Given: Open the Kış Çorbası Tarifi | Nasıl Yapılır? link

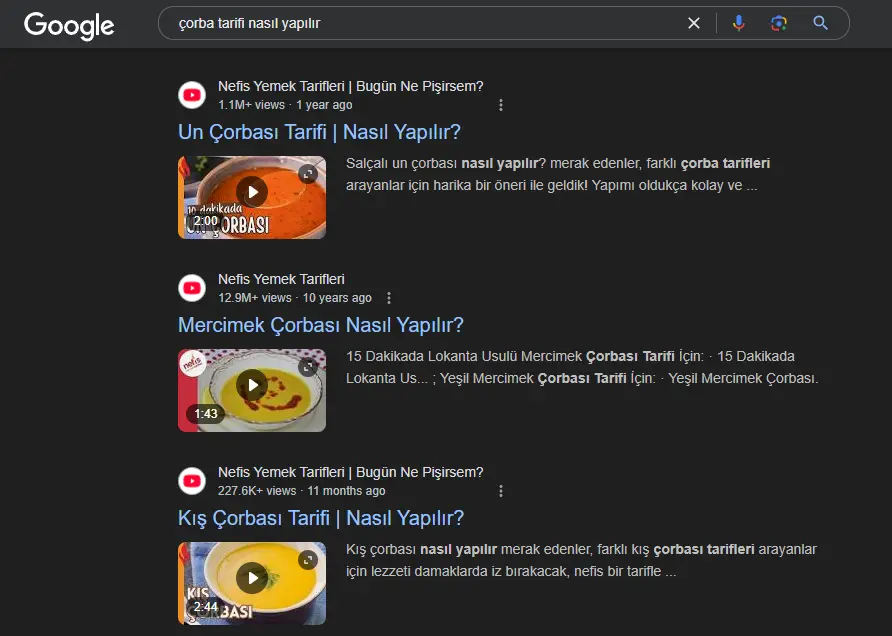Looking at the screenshot, I should tap(321, 518).
